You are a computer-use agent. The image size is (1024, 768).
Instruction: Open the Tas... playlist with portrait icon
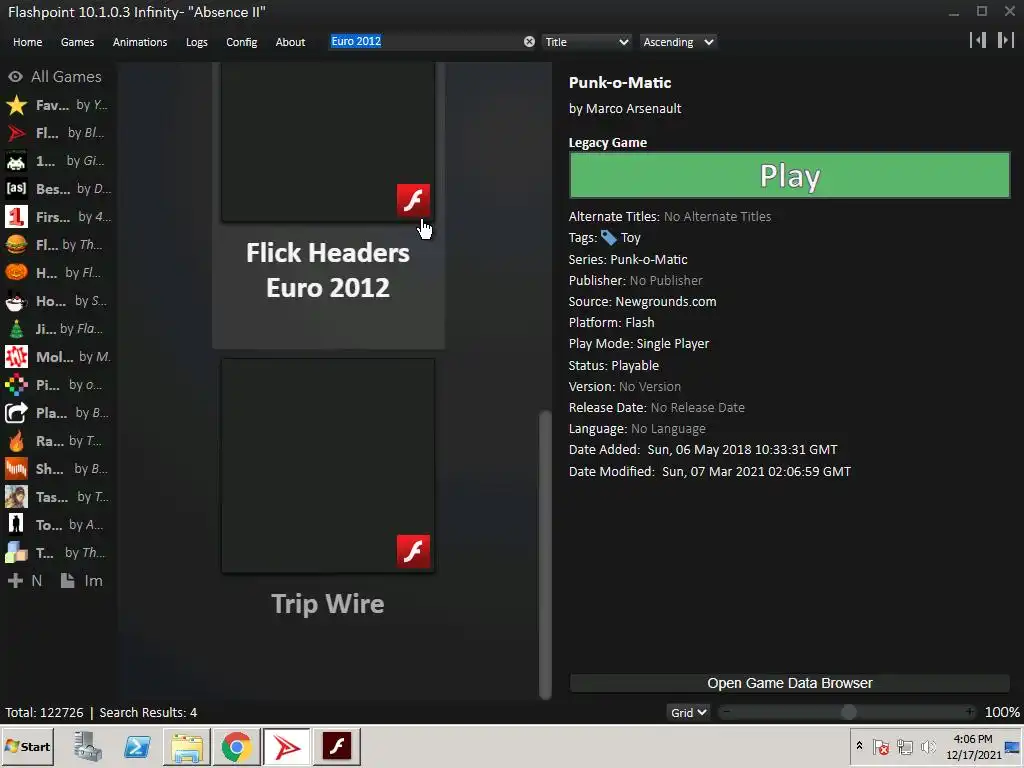[x=57, y=497]
